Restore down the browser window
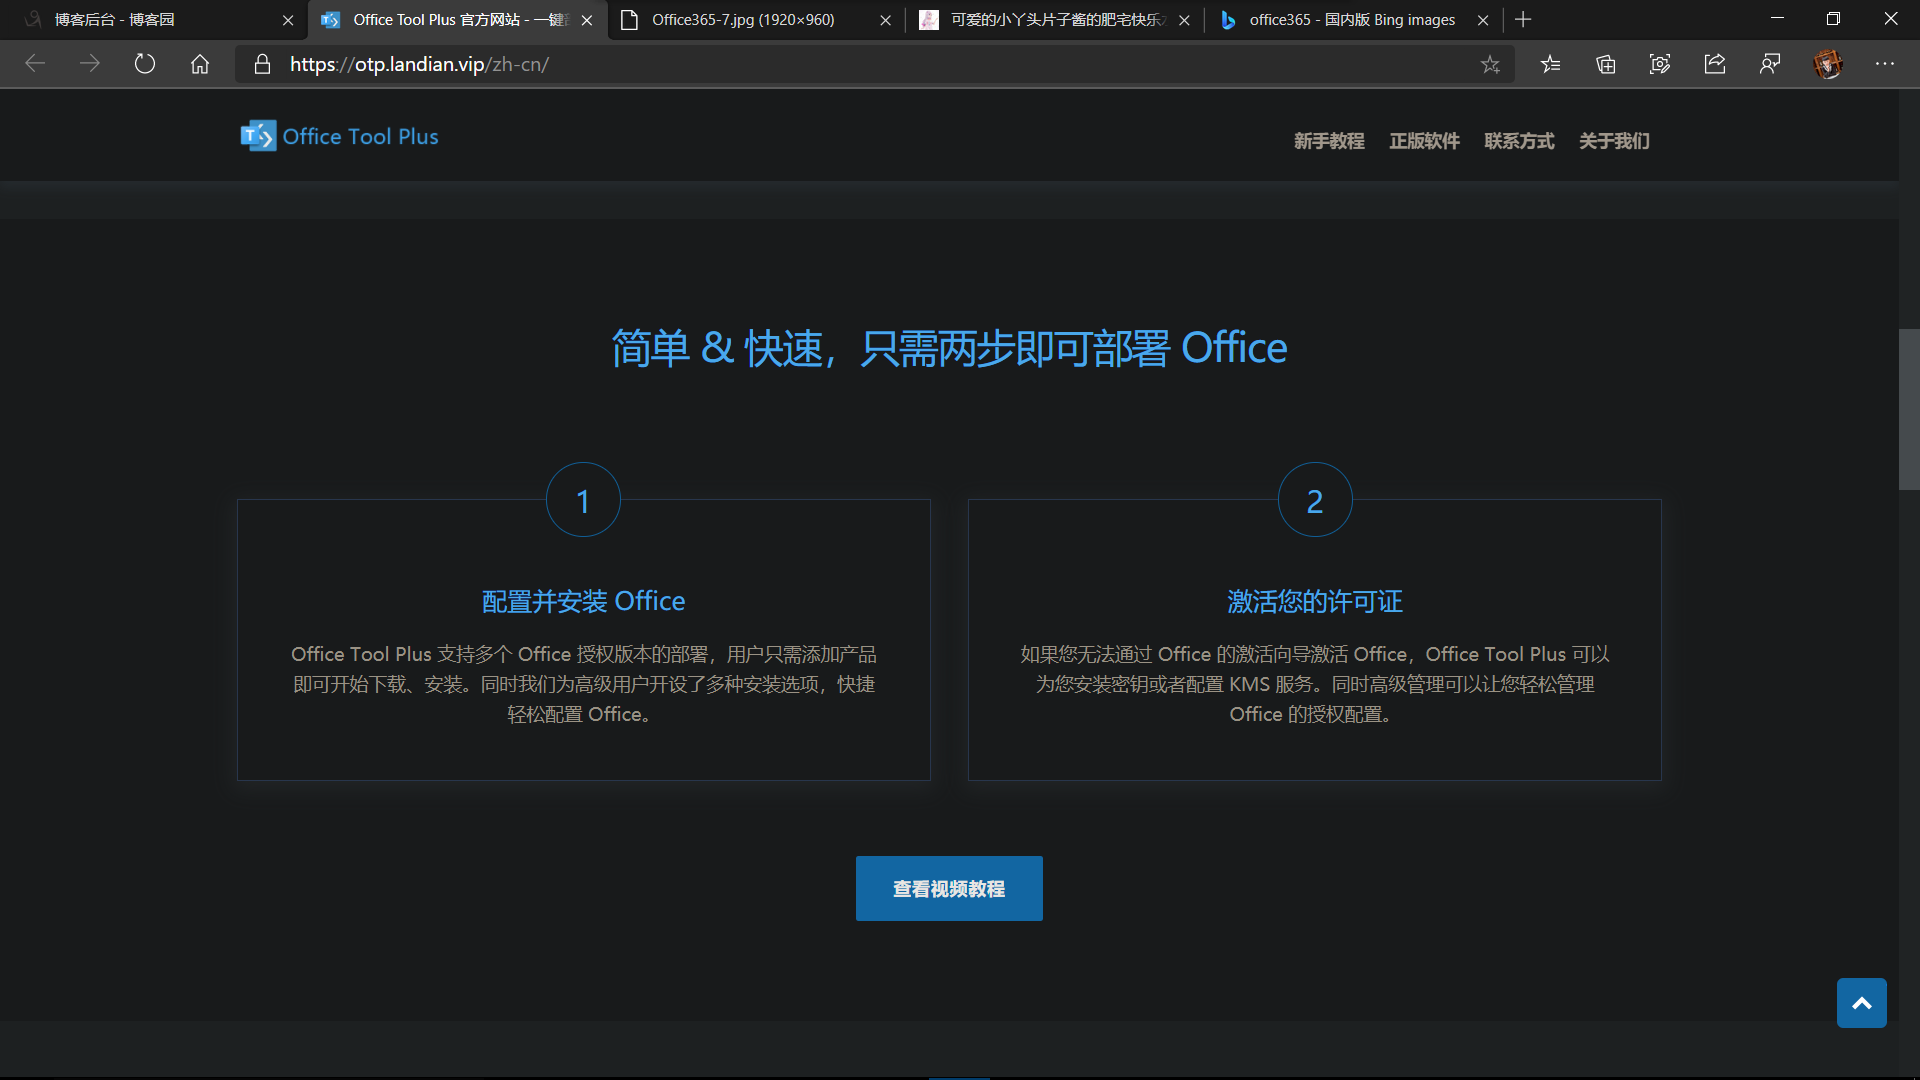The height and width of the screenshot is (1080, 1920). [1833, 19]
